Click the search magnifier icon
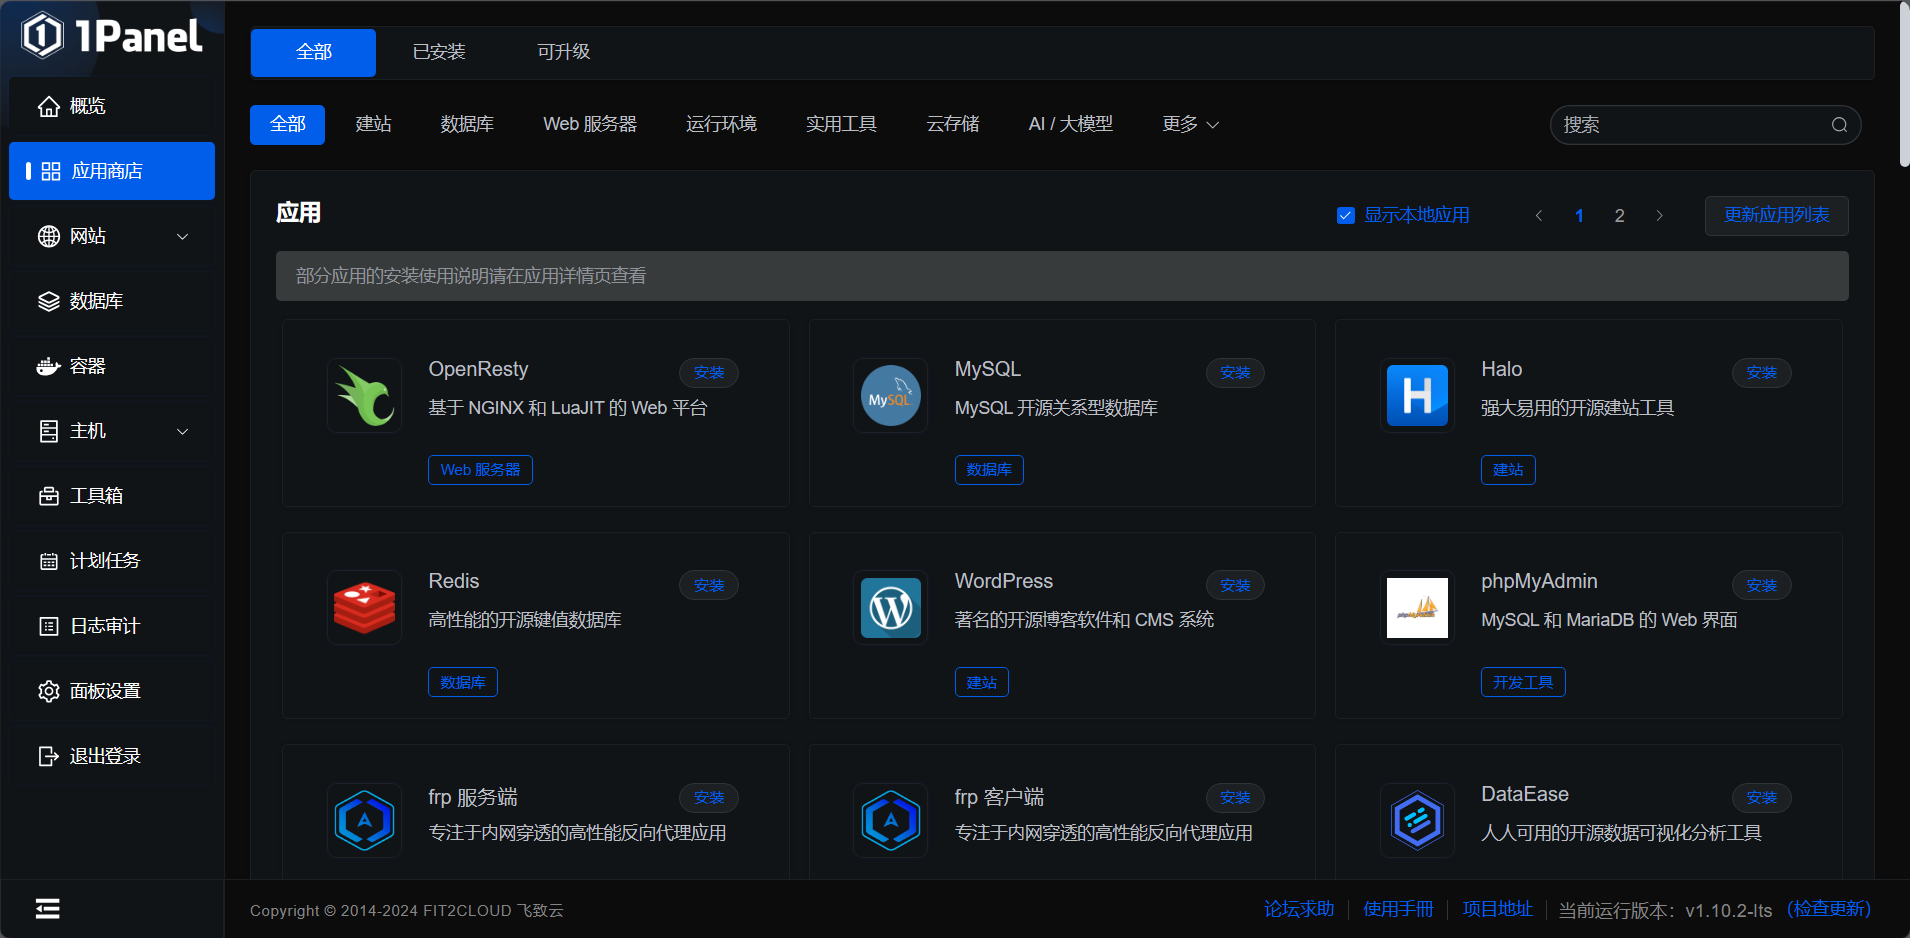This screenshot has width=1910, height=938. click(x=1839, y=125)
